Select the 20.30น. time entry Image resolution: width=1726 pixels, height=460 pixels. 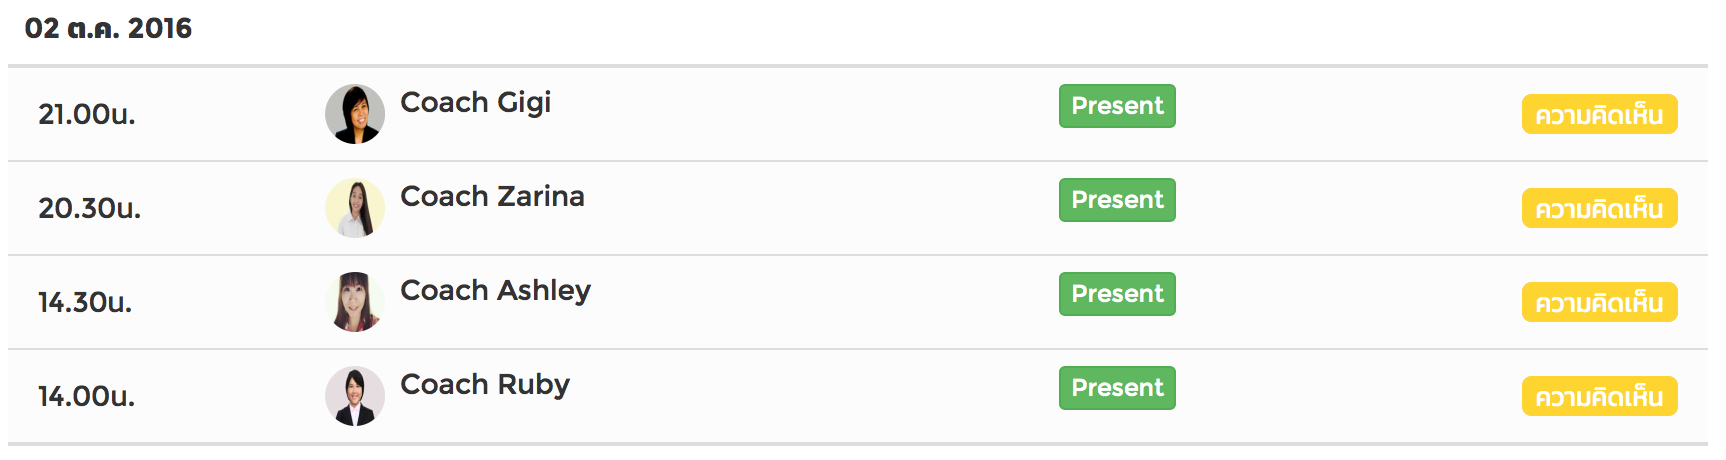click(90, 208)
